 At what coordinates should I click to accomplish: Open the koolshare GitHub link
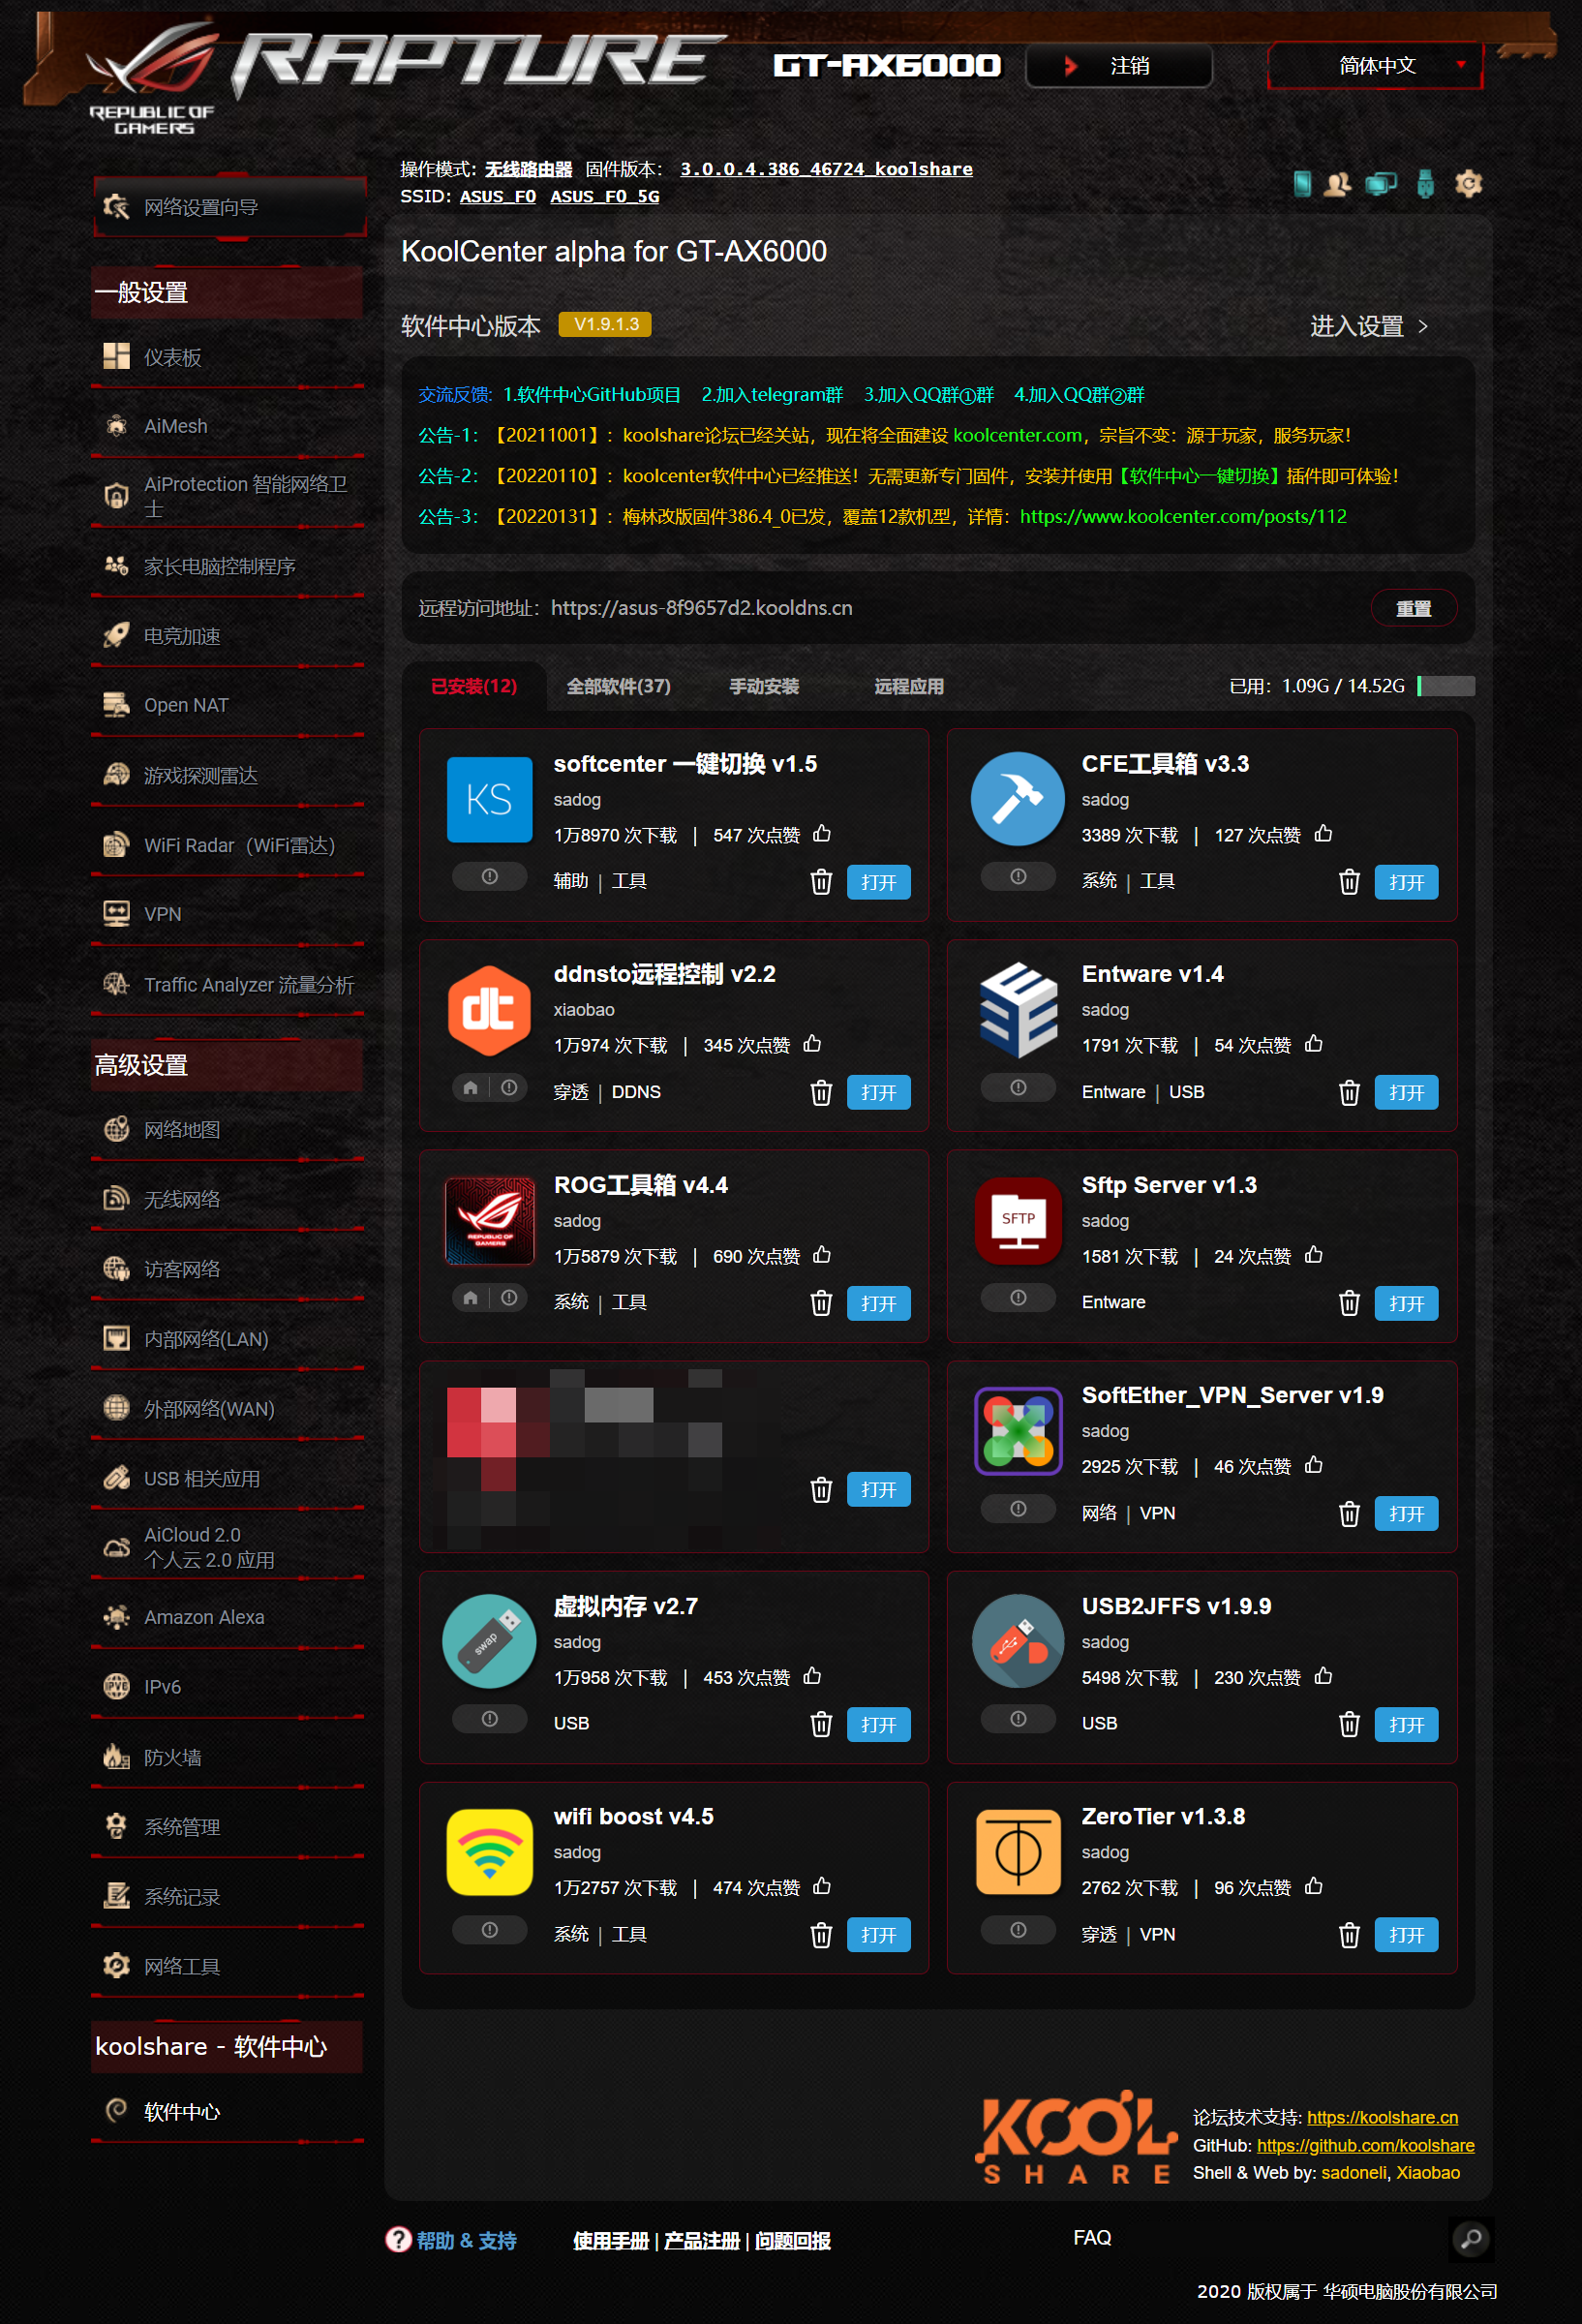pyautogui.click(x=1365, y=2145)
